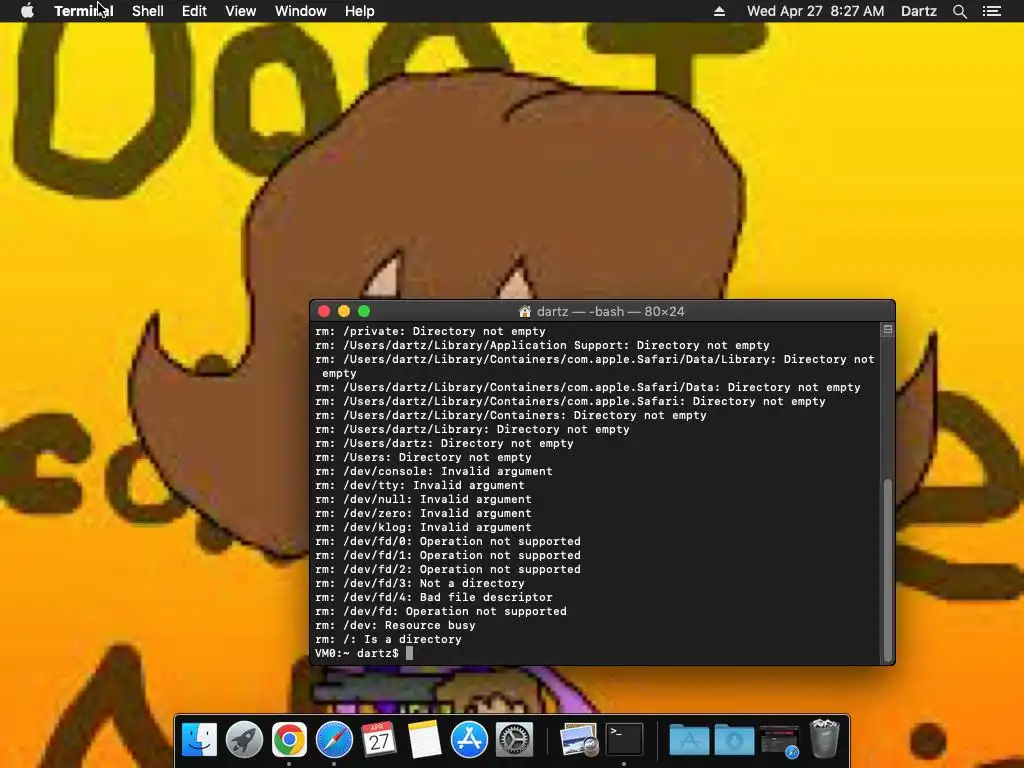This screenshot has width=1024, height=768.
Task: Click the Terminal icon in Dock
Action: pyautogui.click(x=624, y=740)
